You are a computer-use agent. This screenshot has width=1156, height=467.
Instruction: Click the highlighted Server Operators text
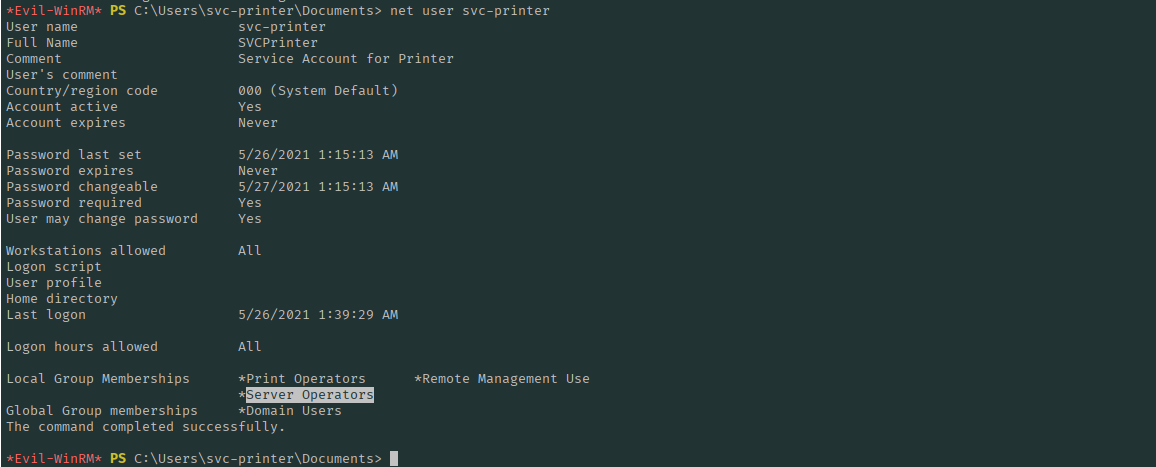(x=310, y=395)
